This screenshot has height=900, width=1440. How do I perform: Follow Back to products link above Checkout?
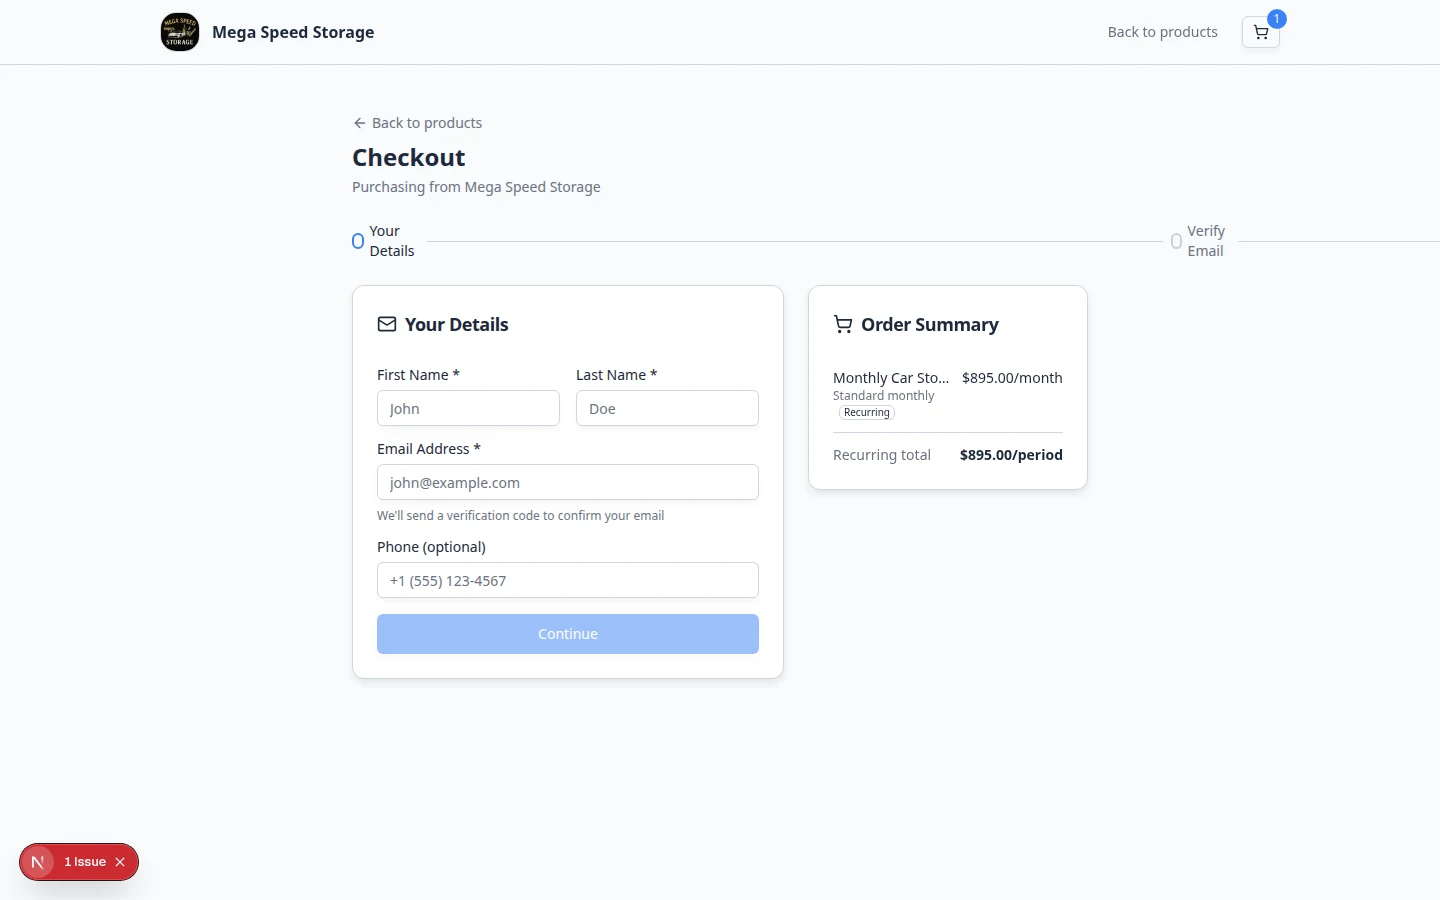(417, 123)
